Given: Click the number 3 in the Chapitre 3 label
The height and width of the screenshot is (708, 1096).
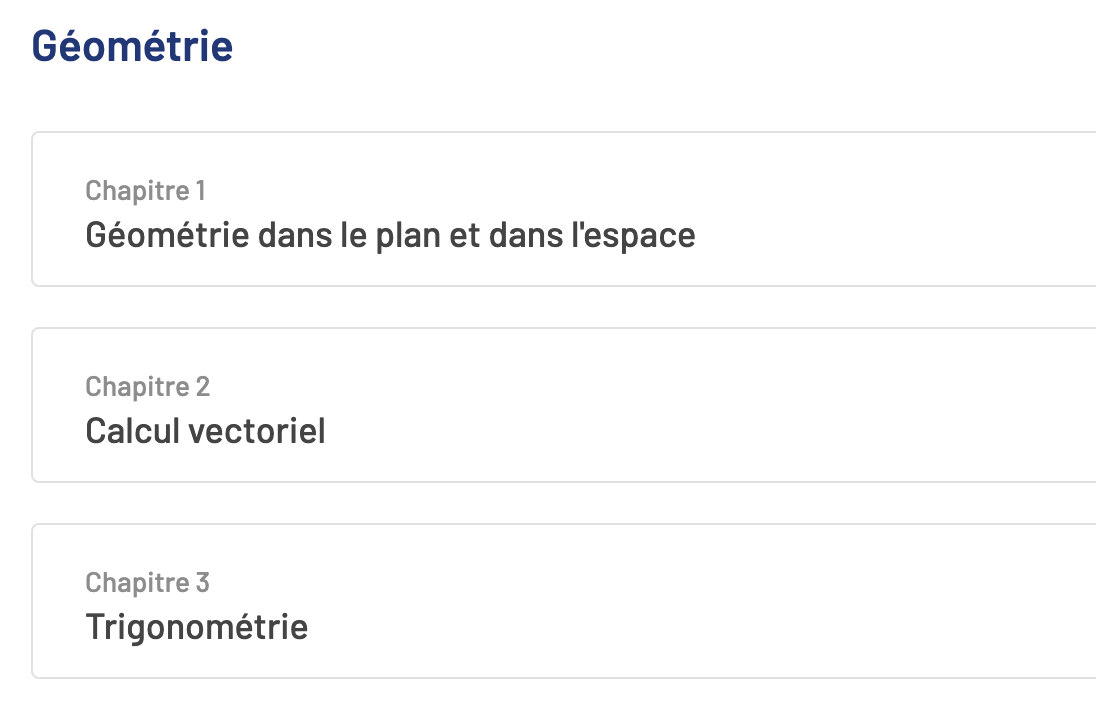Looking at the screenshot, I should click(203, 582).
